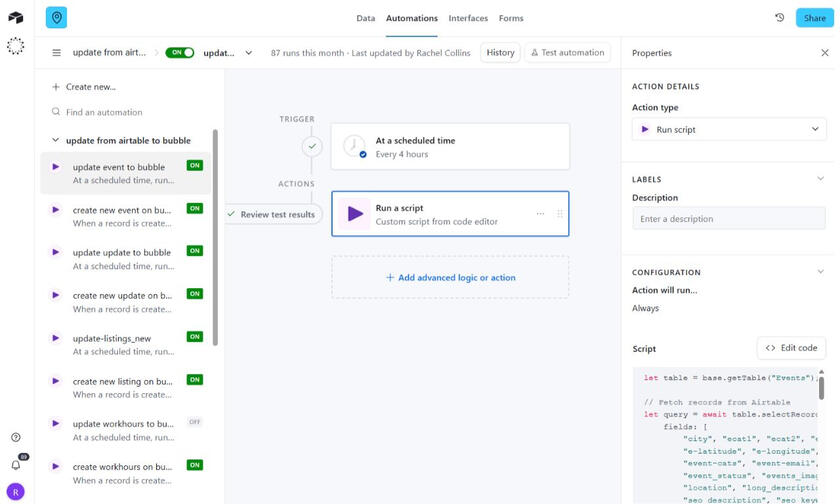Collapse the update from airtable to bubble section
The height and width of the screenshot is (504, 840).
pos(56,141)
